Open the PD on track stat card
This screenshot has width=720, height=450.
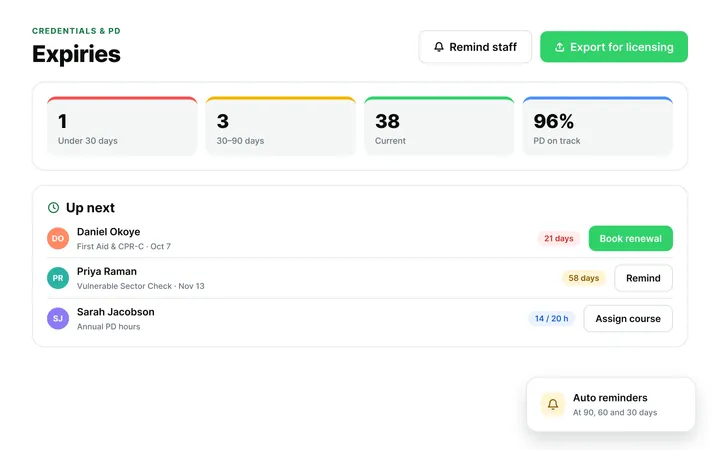point(597,126)
